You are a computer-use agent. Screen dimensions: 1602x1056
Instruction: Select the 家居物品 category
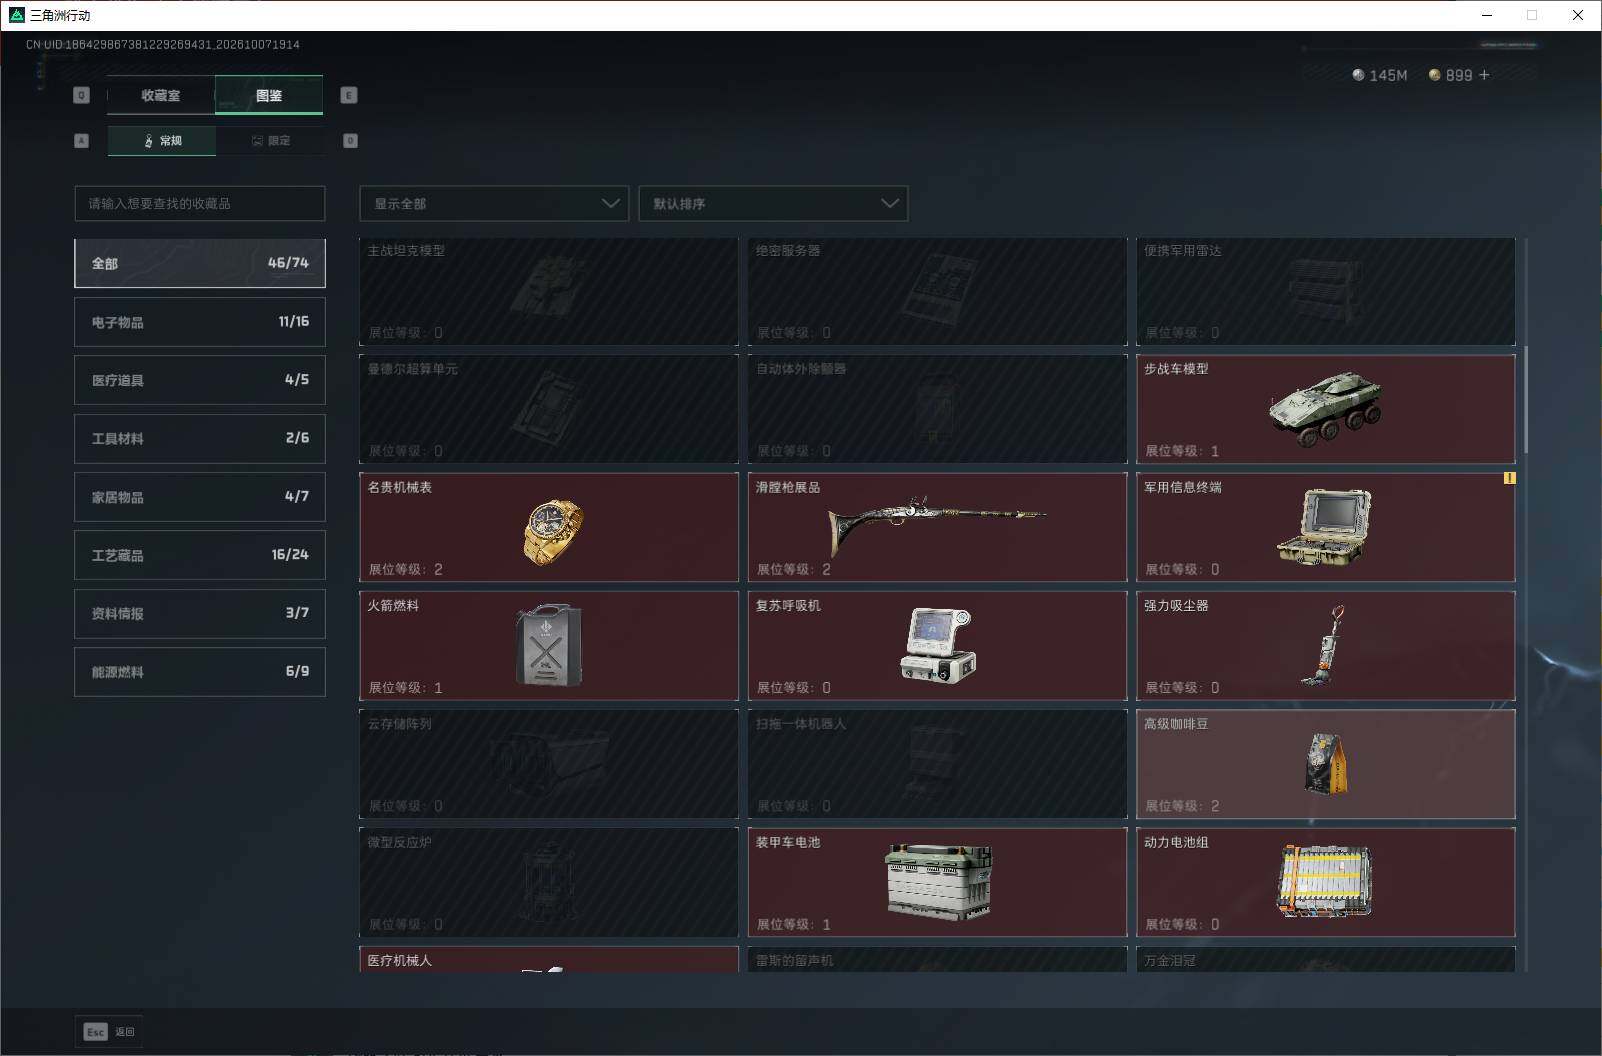click(x=200, y=497)
